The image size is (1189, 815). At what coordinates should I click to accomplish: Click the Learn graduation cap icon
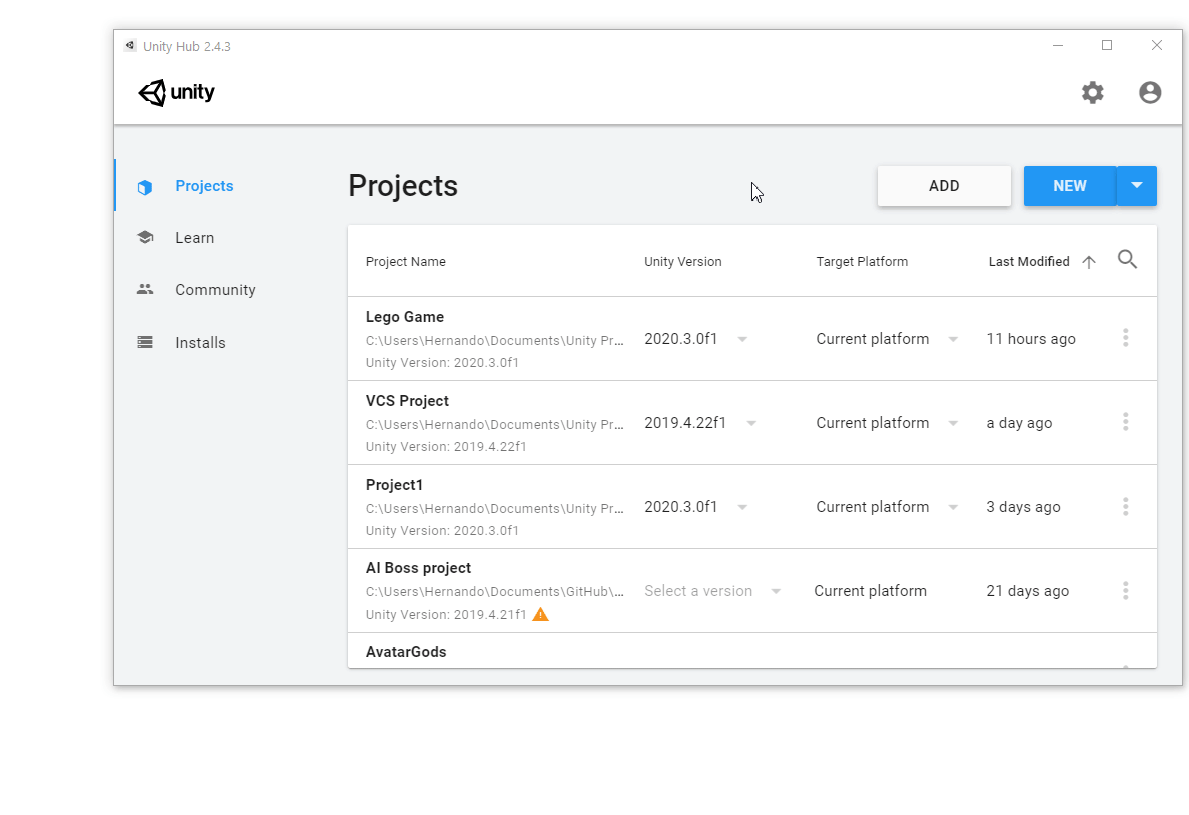[145, 237]
